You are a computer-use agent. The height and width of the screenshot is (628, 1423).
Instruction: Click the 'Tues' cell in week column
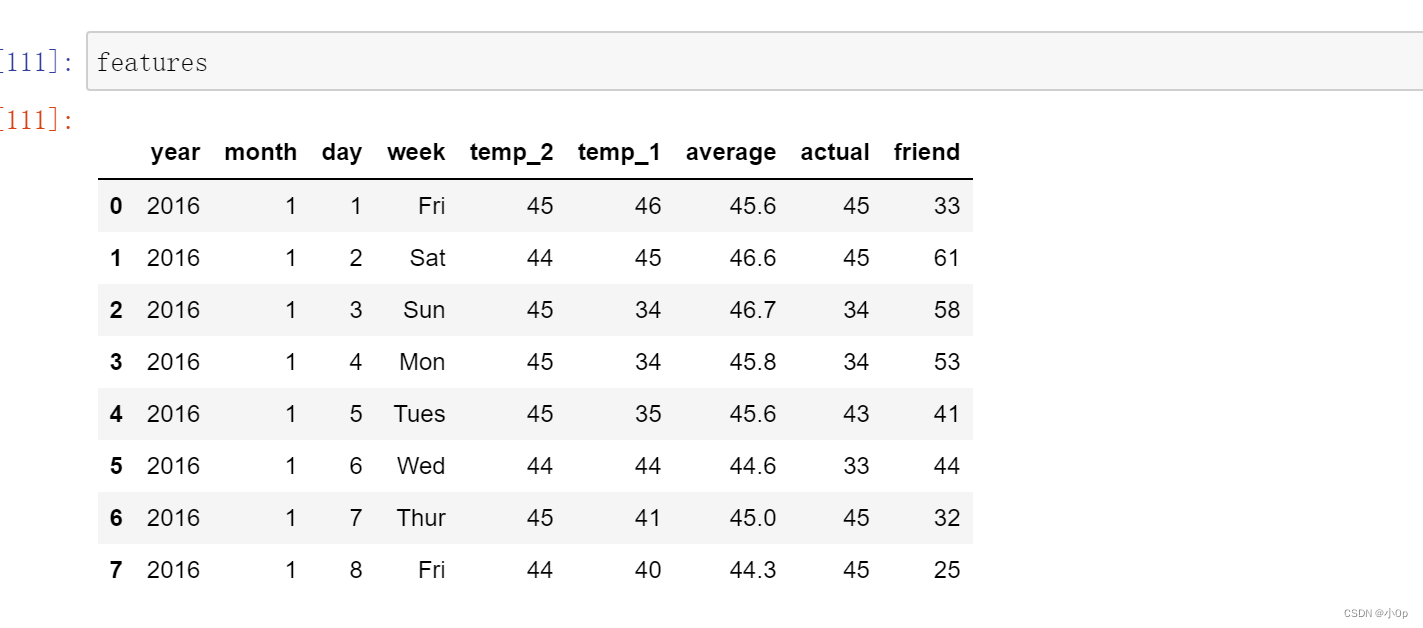click(419, 414)
